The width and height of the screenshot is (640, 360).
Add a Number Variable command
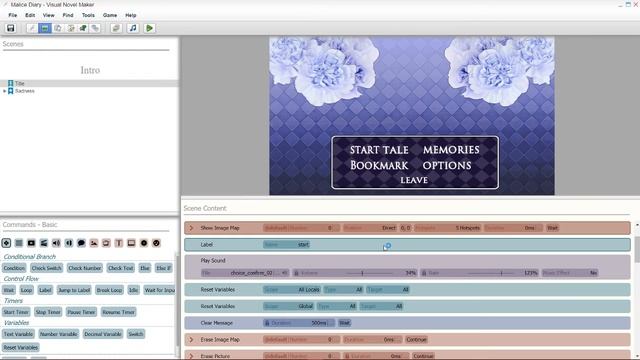click(59, 334)
